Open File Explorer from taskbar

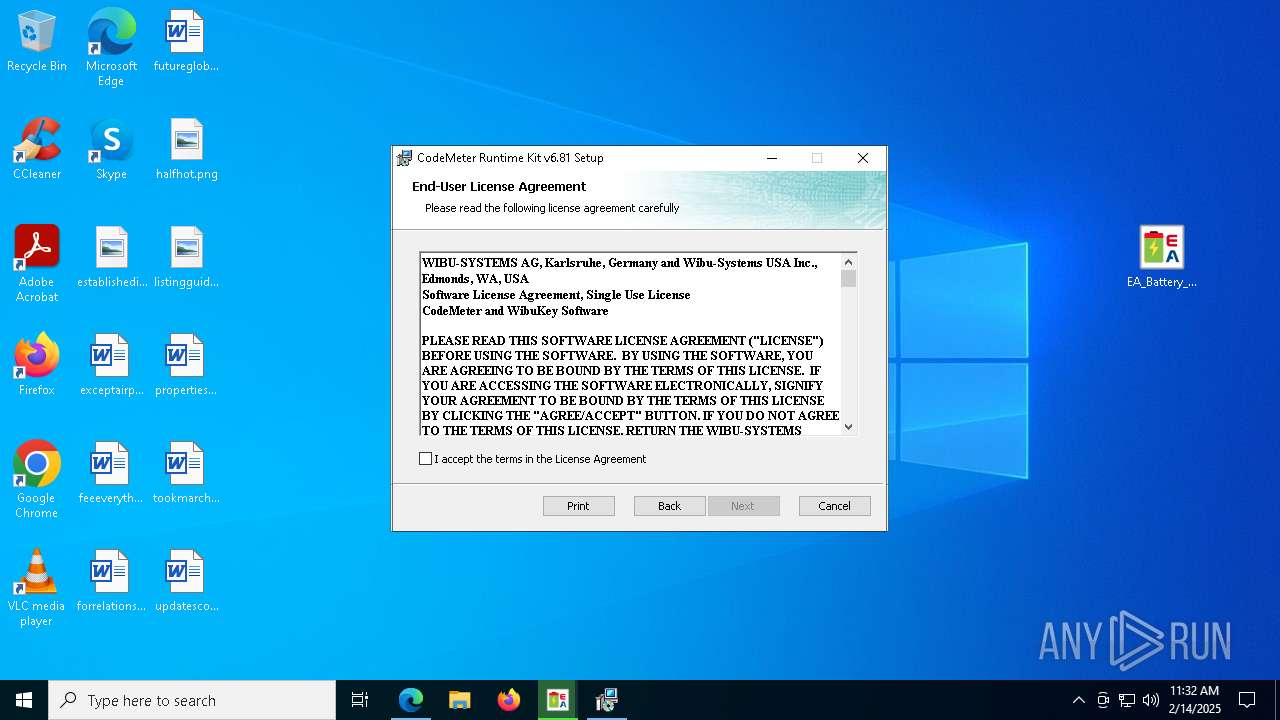tap(459, 700)
